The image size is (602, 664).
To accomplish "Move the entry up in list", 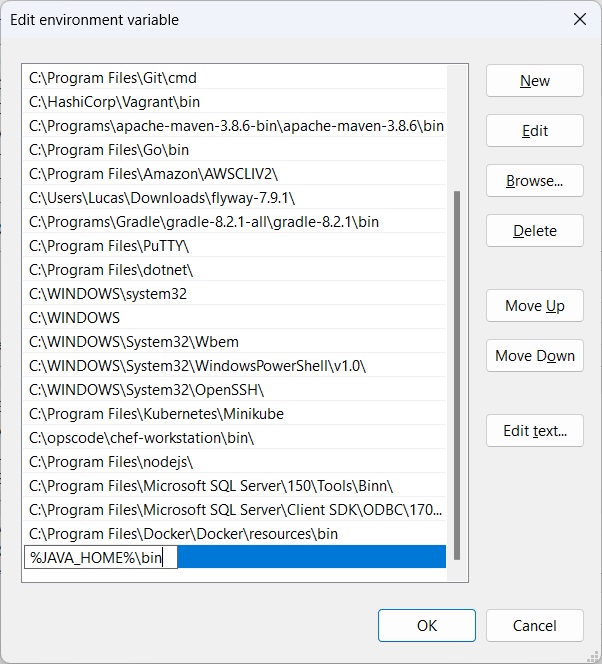I will tap(534, 306).
